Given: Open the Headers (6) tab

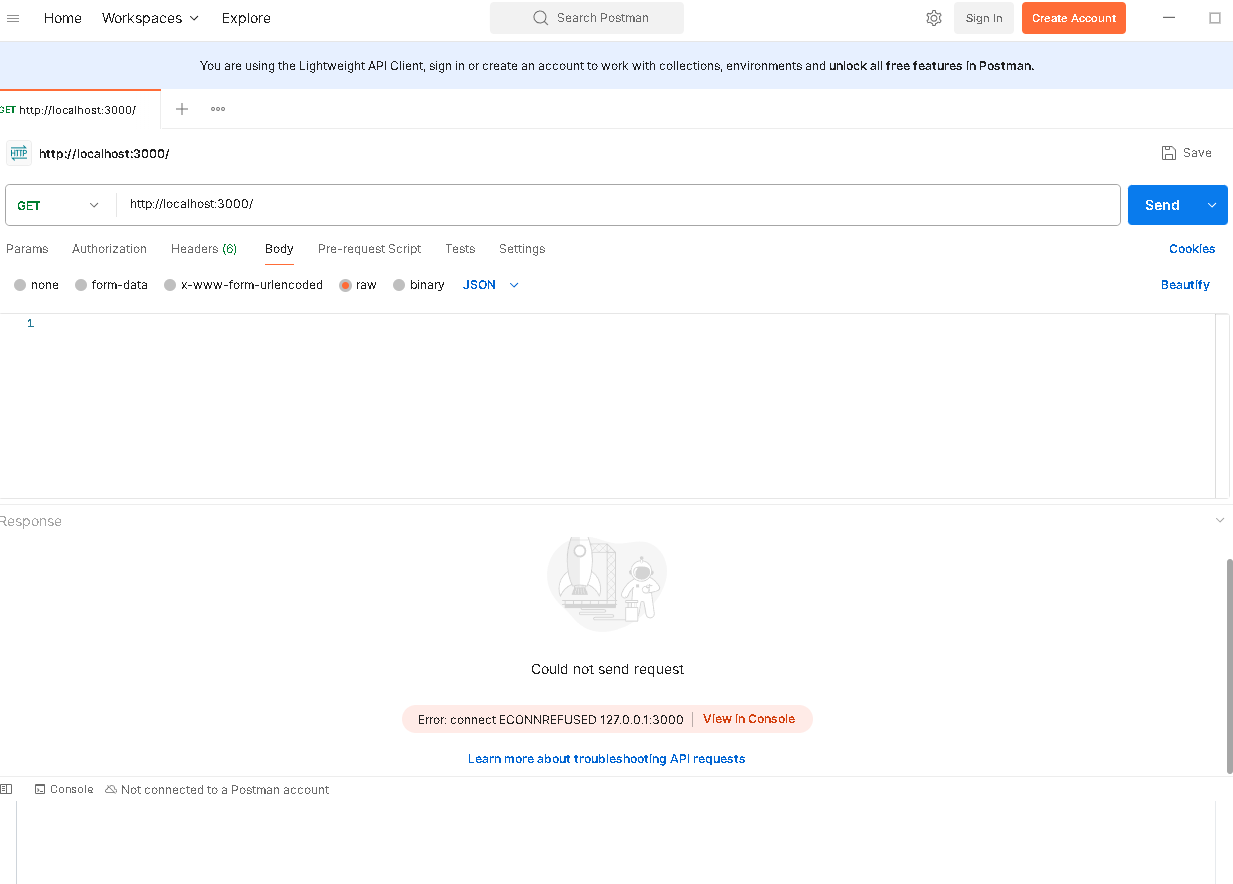Looking at the screenshot, I should coord(204,249).
